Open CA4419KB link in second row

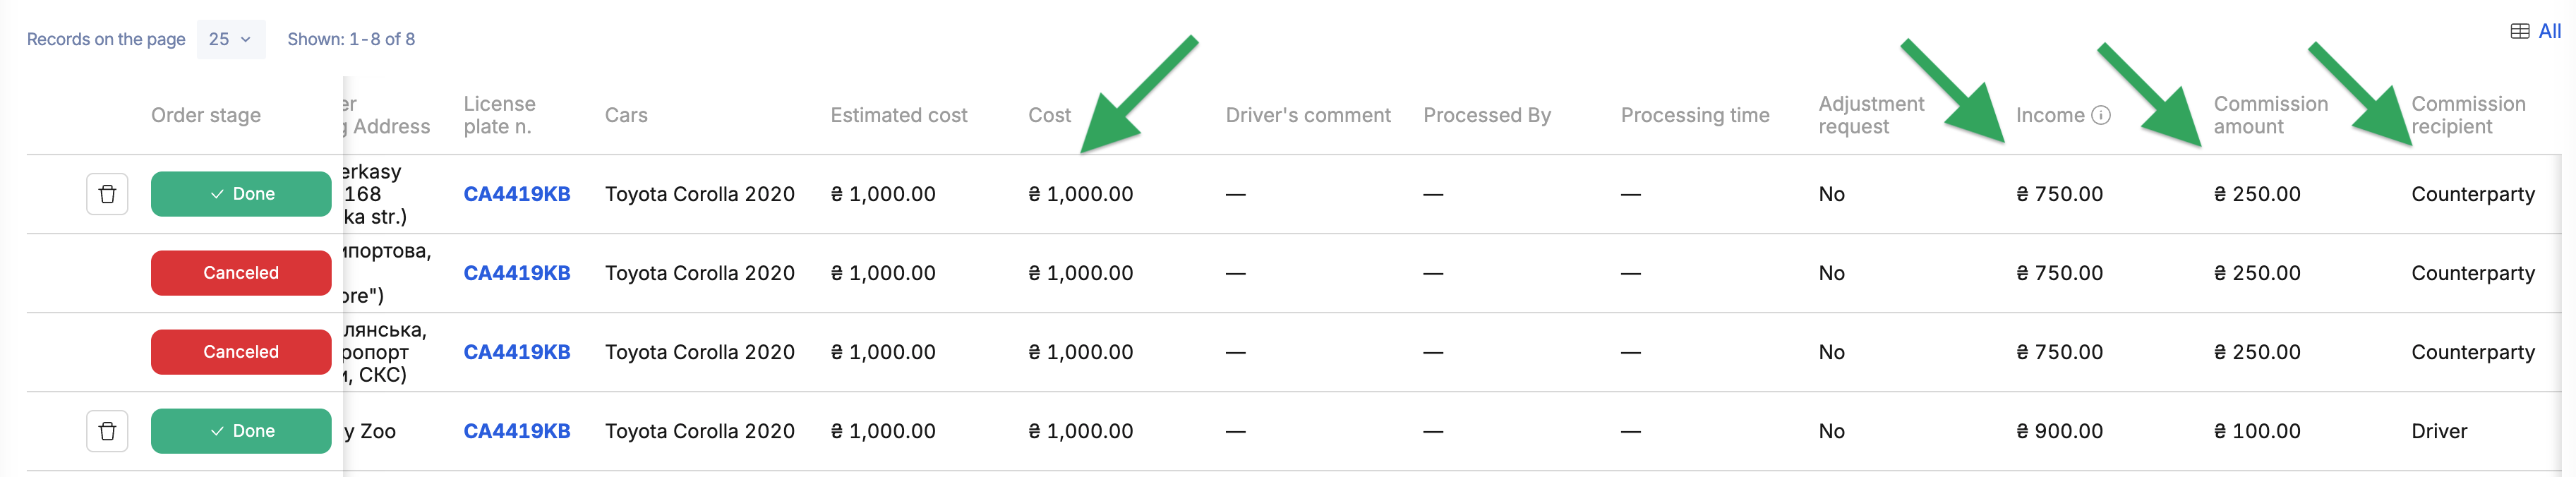point(517,273)
